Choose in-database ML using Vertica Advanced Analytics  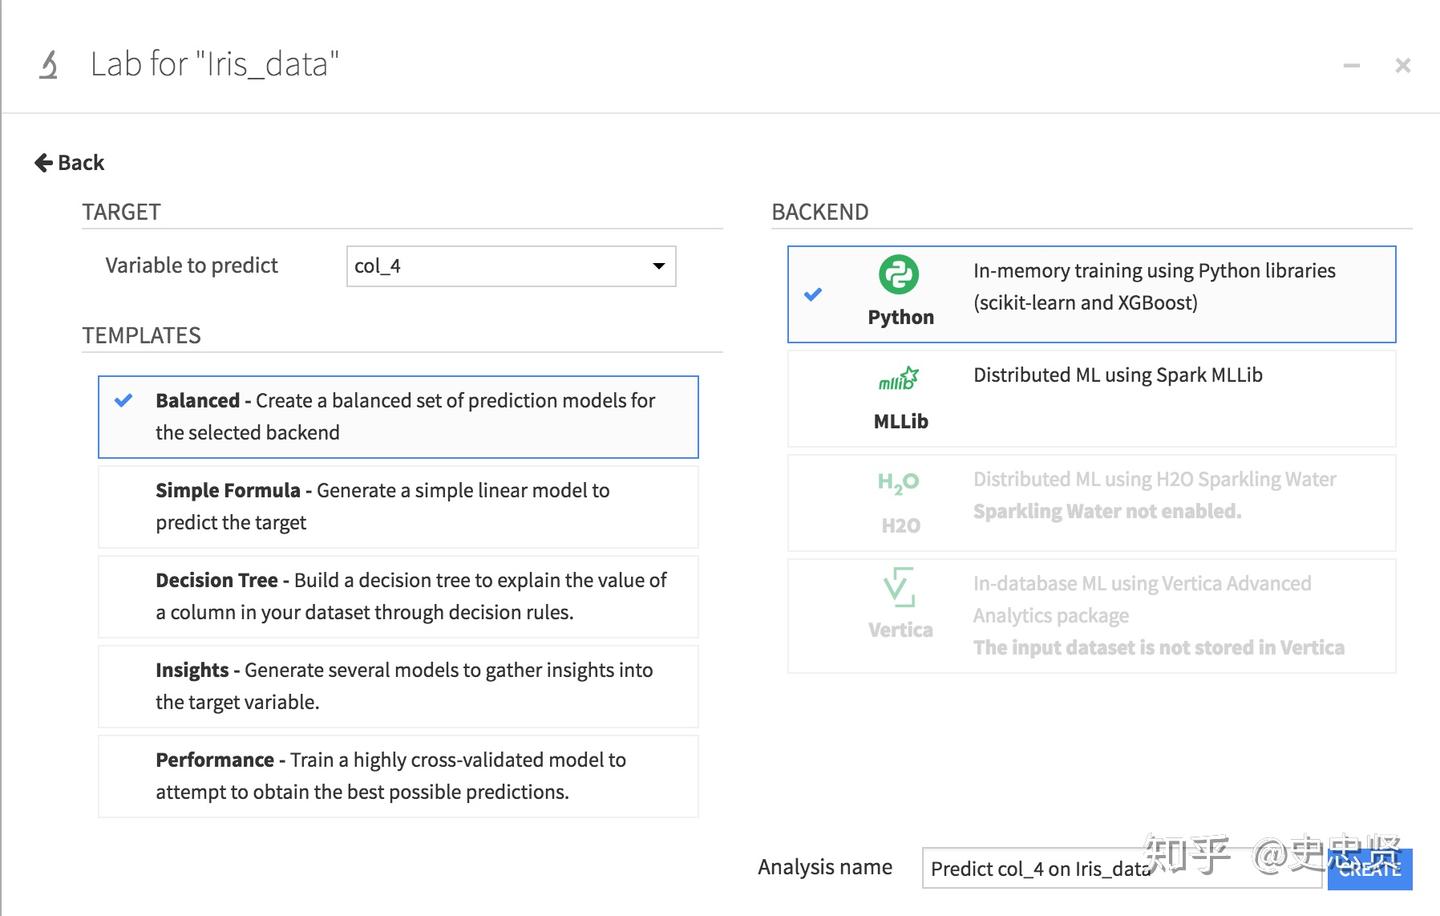tap(1091, 616)
